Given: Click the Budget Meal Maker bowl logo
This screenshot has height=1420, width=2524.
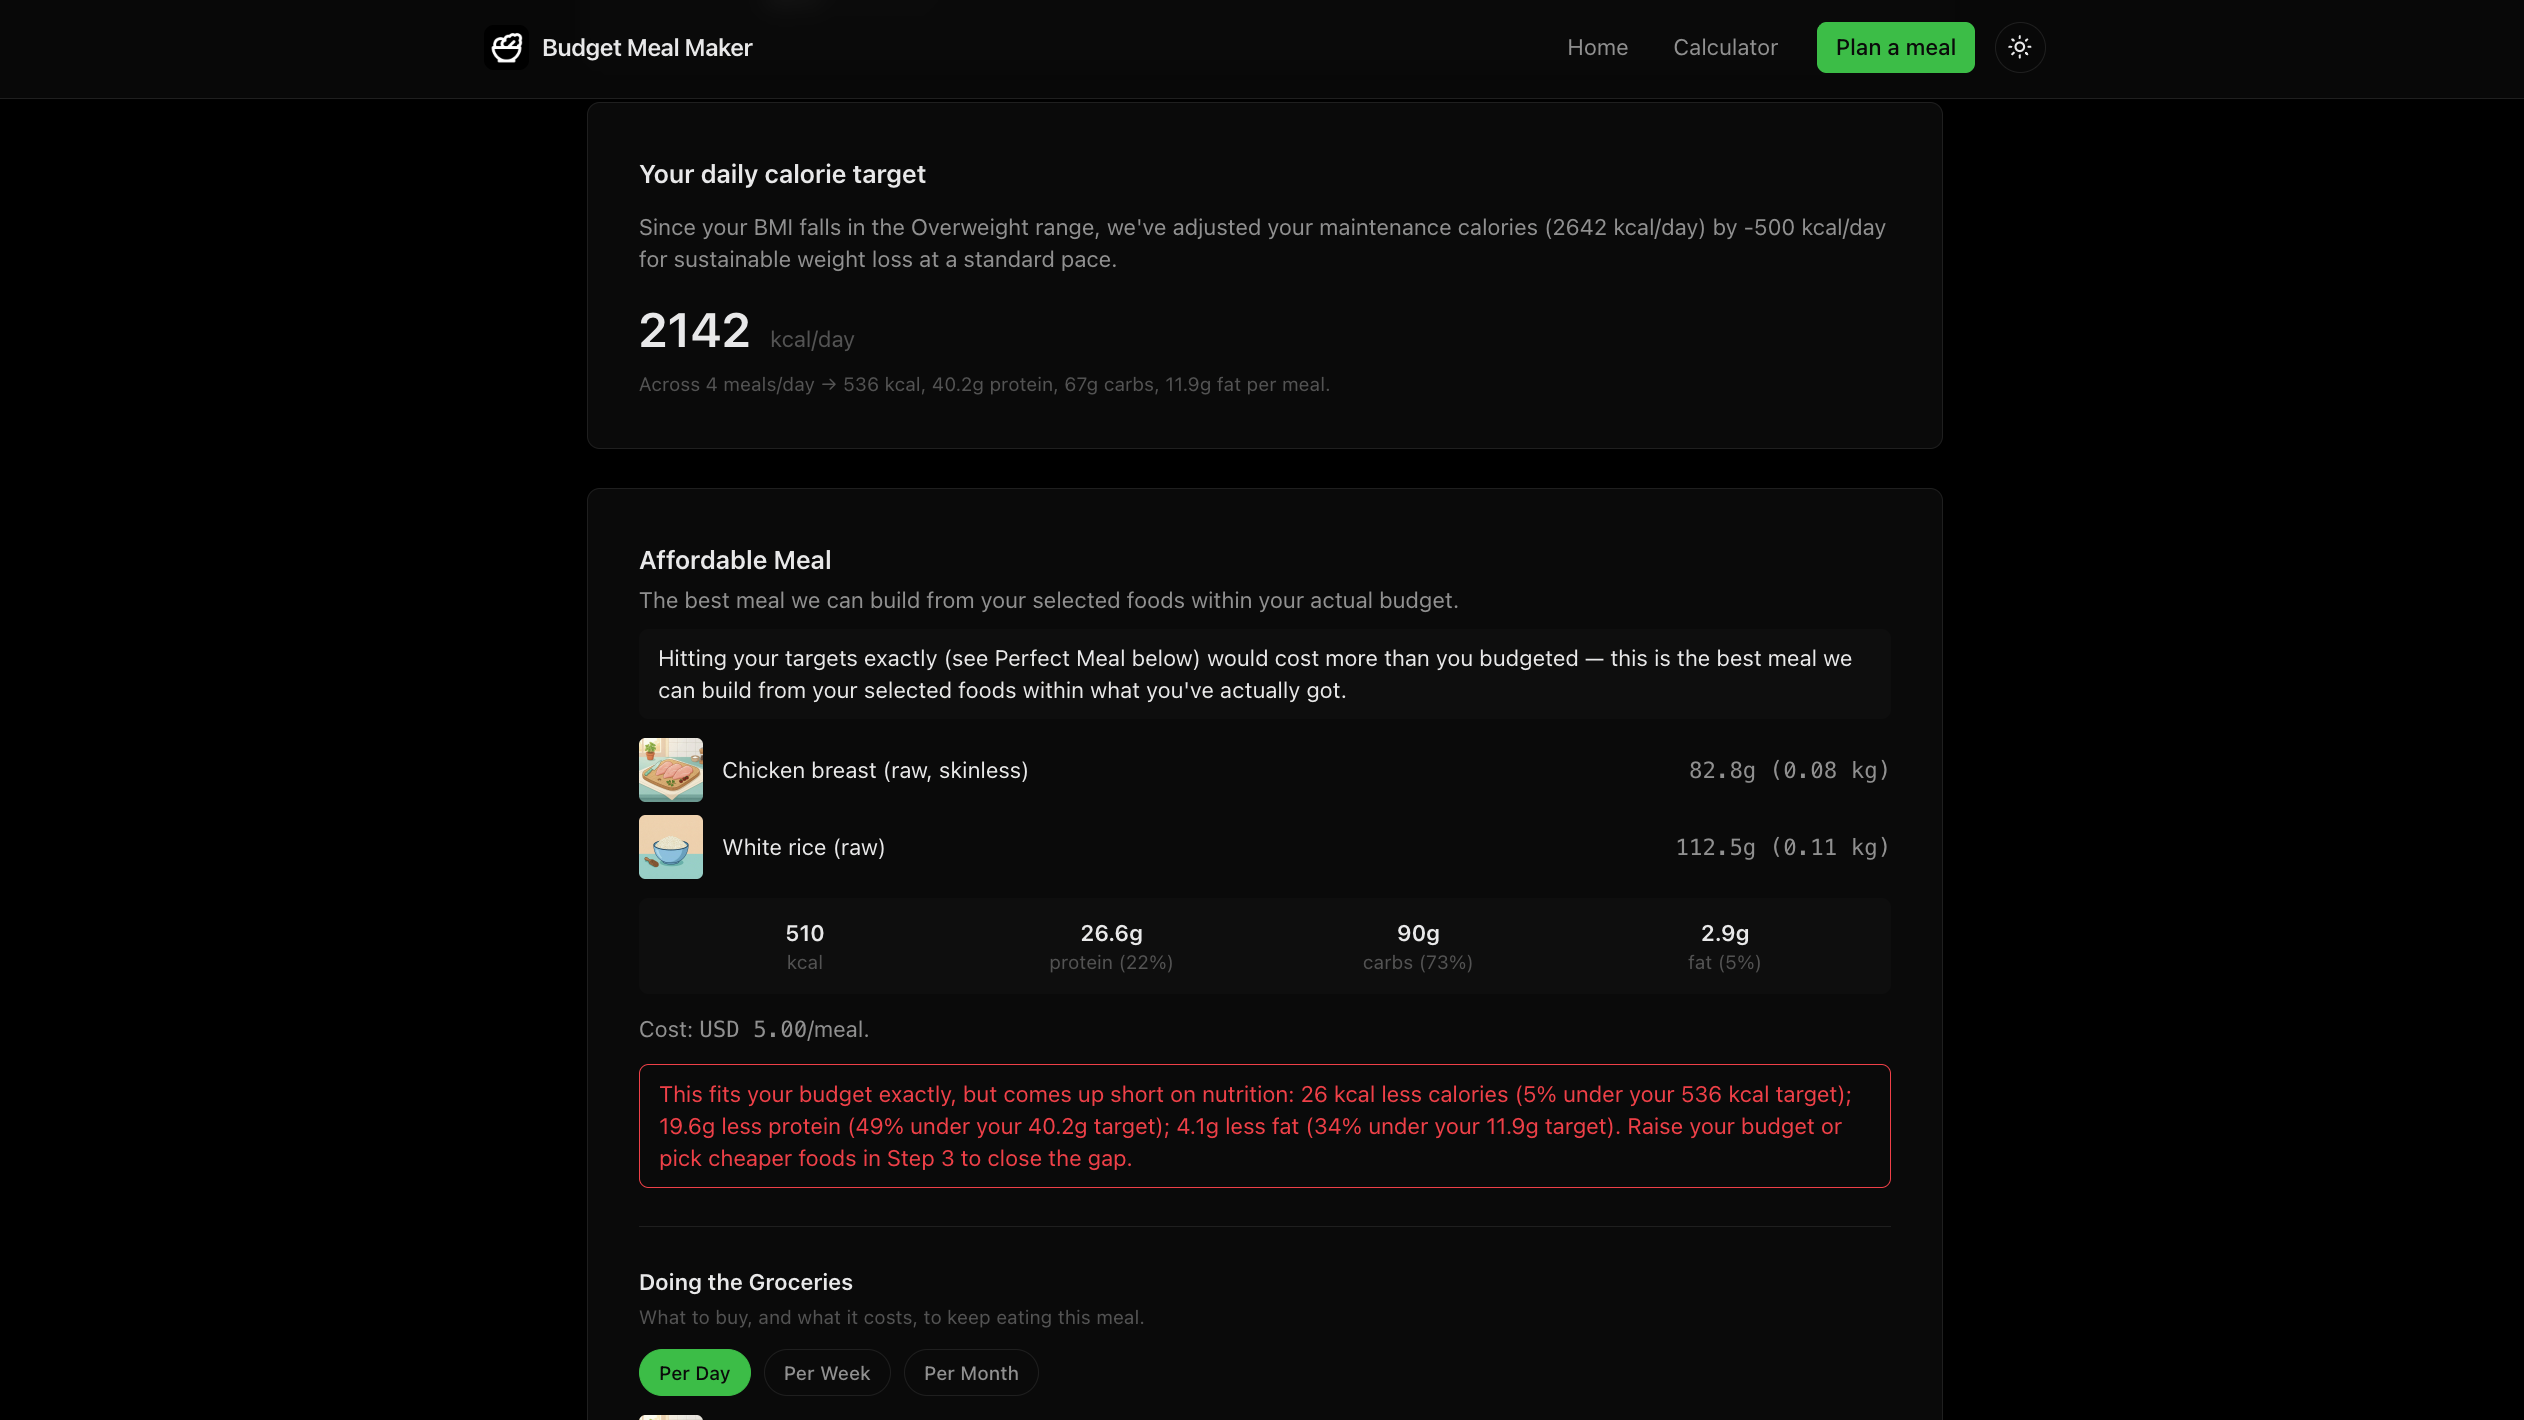Looking at the screenshot, I should [x=506, y=47].
